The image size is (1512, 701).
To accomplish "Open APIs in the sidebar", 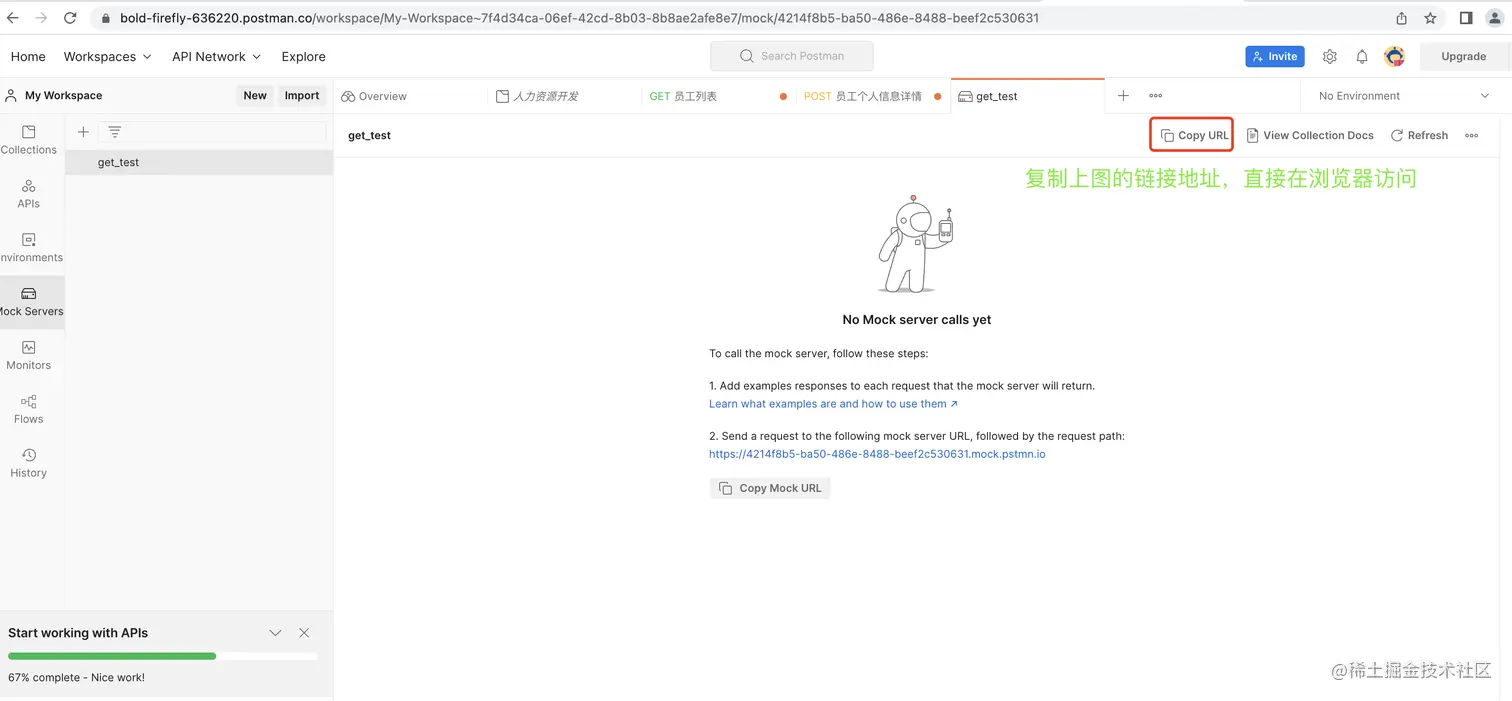I will (x=28, y=194).
